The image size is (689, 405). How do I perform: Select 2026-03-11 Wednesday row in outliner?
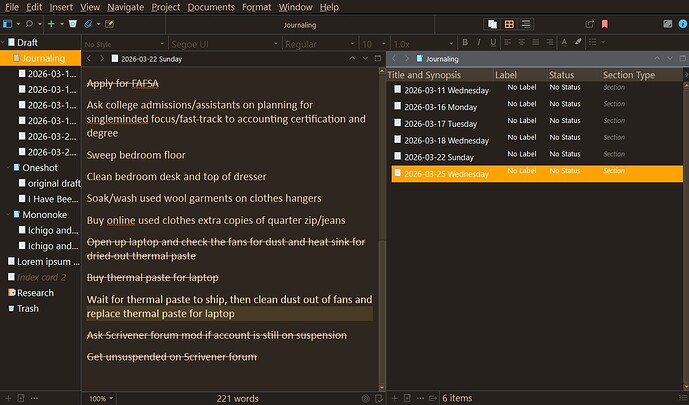537,90
